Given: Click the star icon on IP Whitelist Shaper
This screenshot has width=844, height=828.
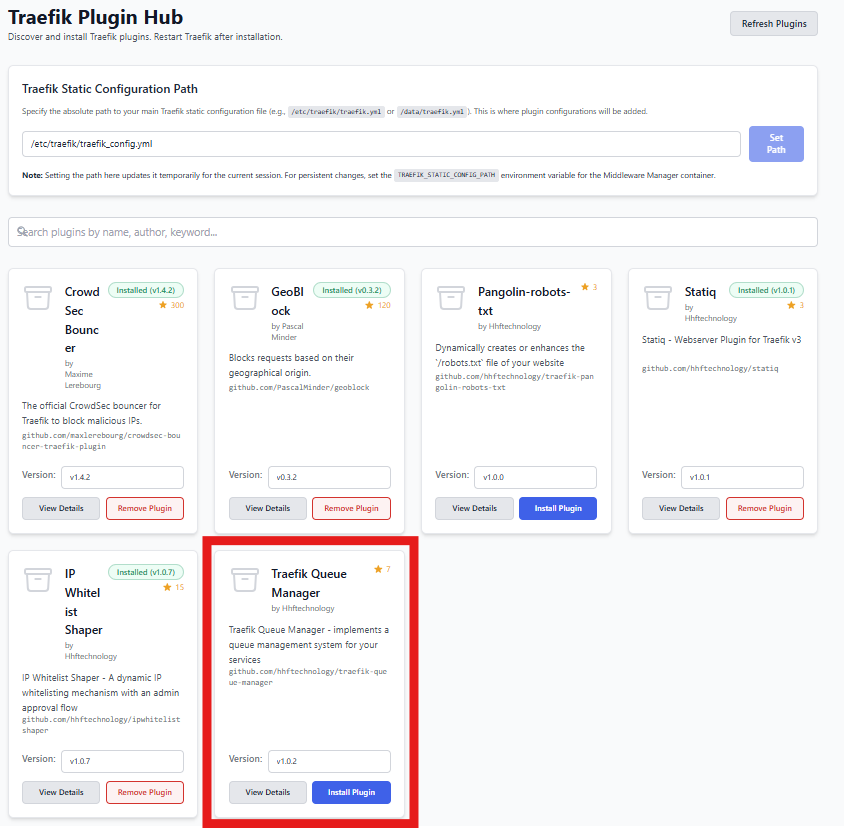Looking at the screenshot, I should click(x=167, y=587).
